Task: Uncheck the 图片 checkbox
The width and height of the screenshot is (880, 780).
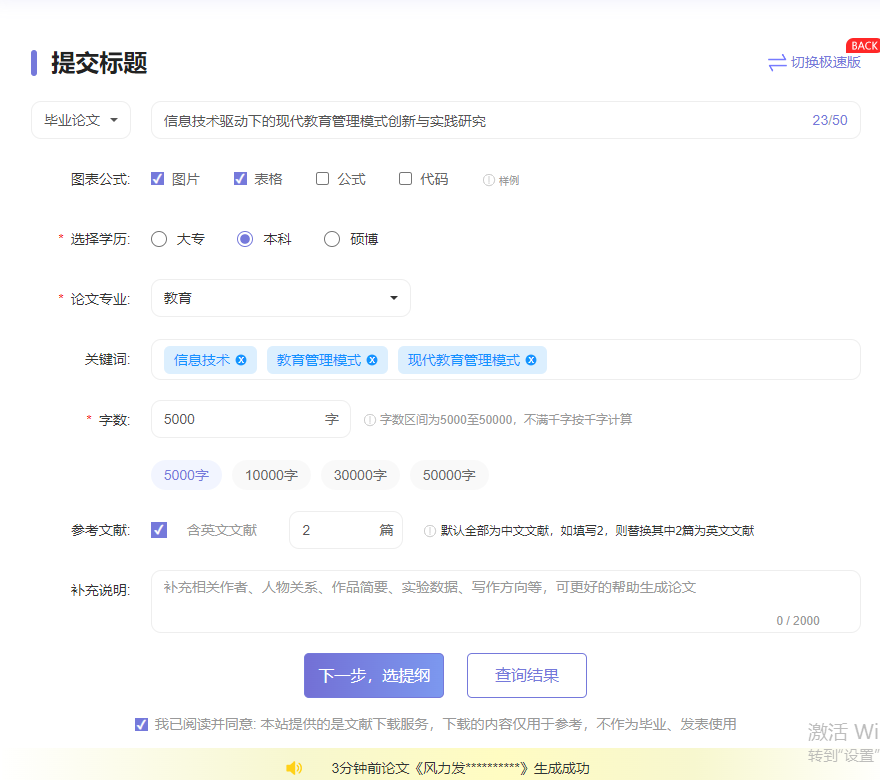Action: tap(157, 179)
